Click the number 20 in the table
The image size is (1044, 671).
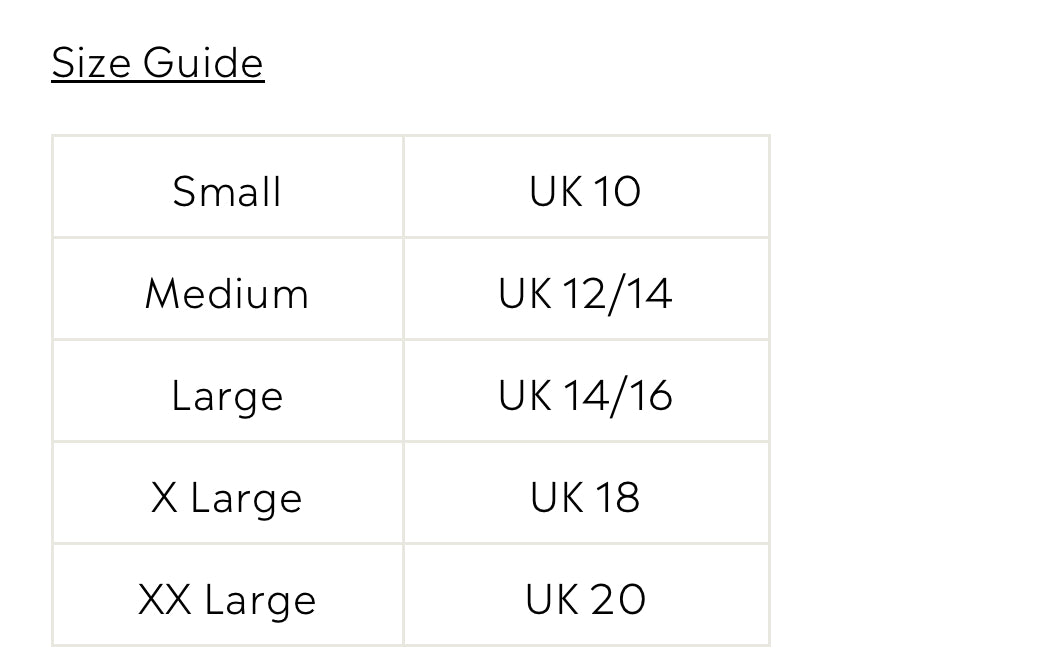pos(618,599)
